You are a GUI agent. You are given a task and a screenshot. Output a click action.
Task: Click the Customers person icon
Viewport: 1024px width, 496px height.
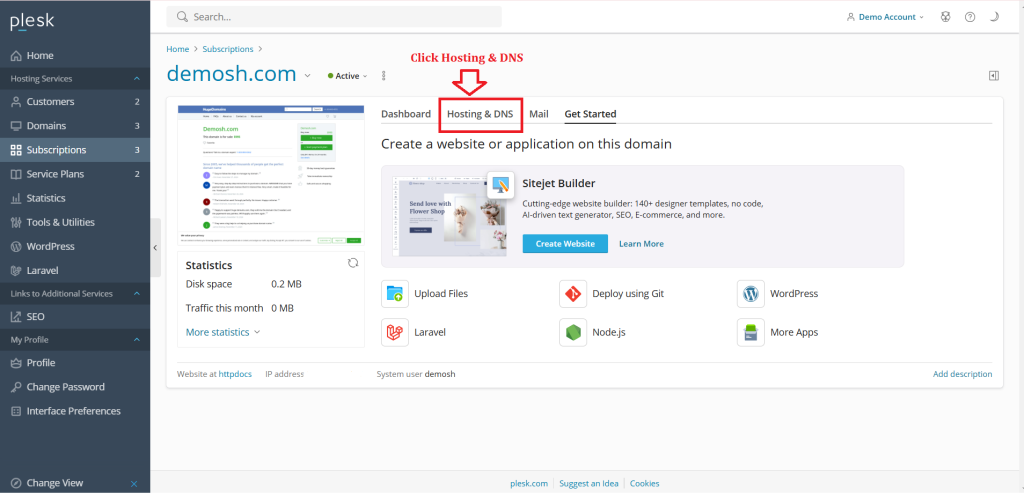click(x=16, y=102)
